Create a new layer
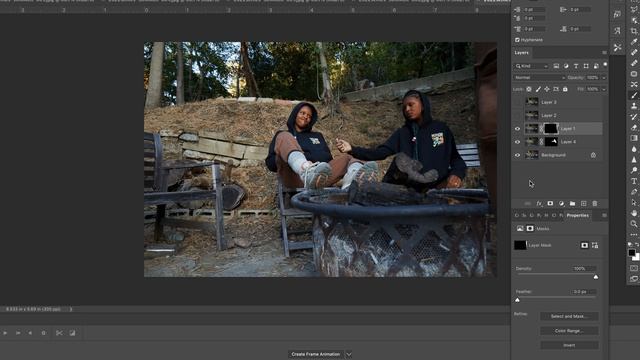 point(583,203)
